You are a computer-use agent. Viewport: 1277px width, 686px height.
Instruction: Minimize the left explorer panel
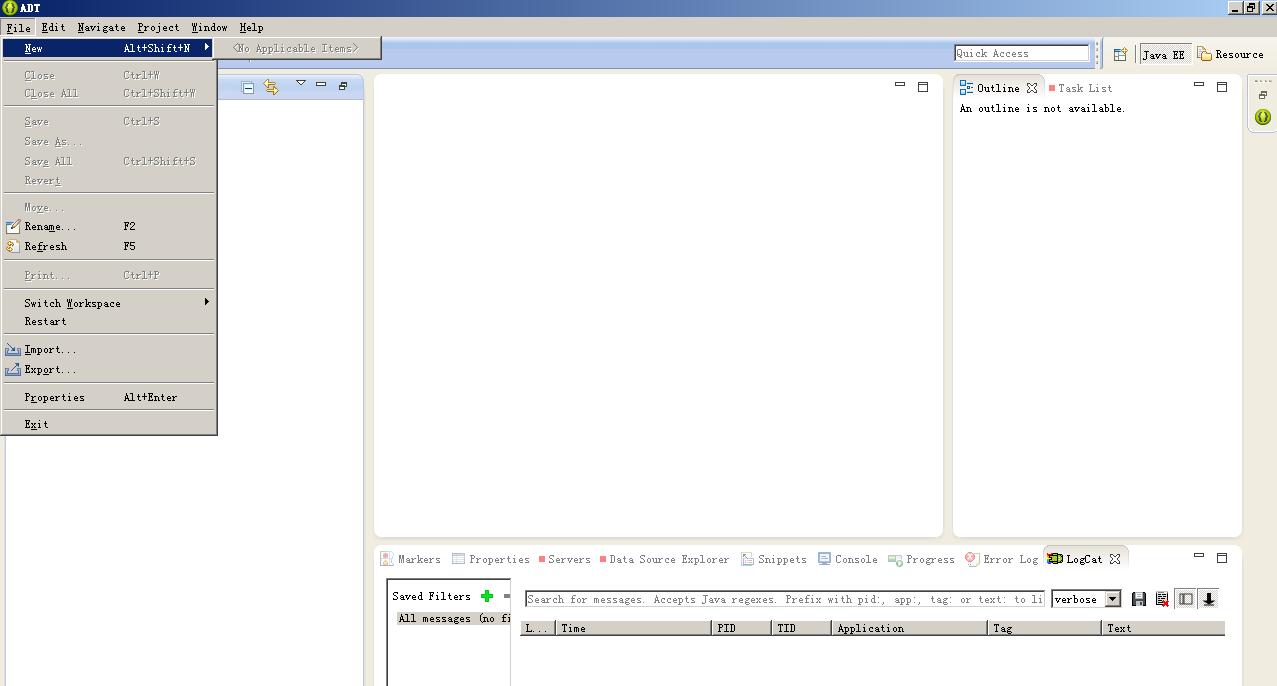[x=321, y=85]
